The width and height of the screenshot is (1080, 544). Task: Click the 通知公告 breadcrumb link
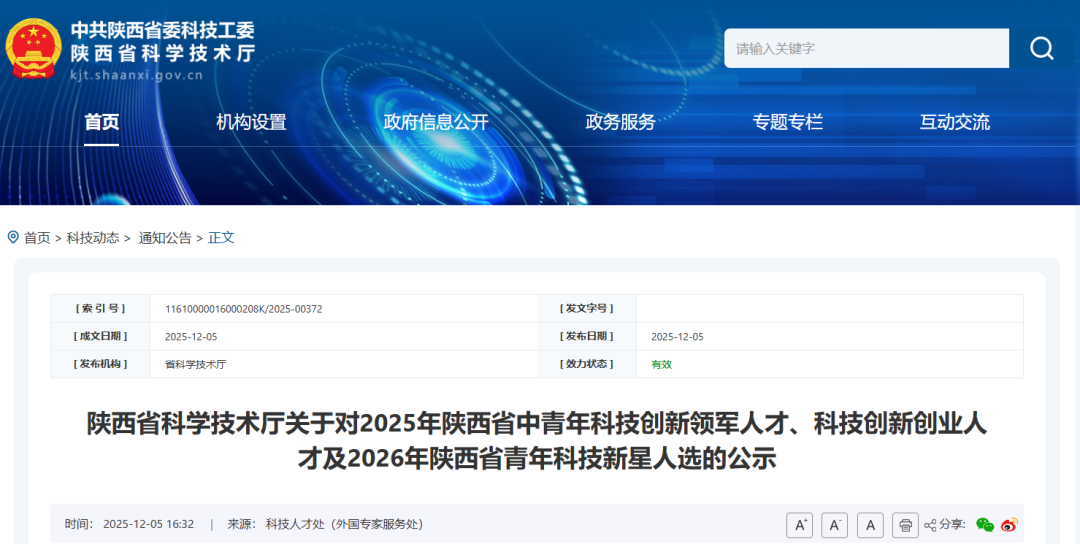click(165, 238)
